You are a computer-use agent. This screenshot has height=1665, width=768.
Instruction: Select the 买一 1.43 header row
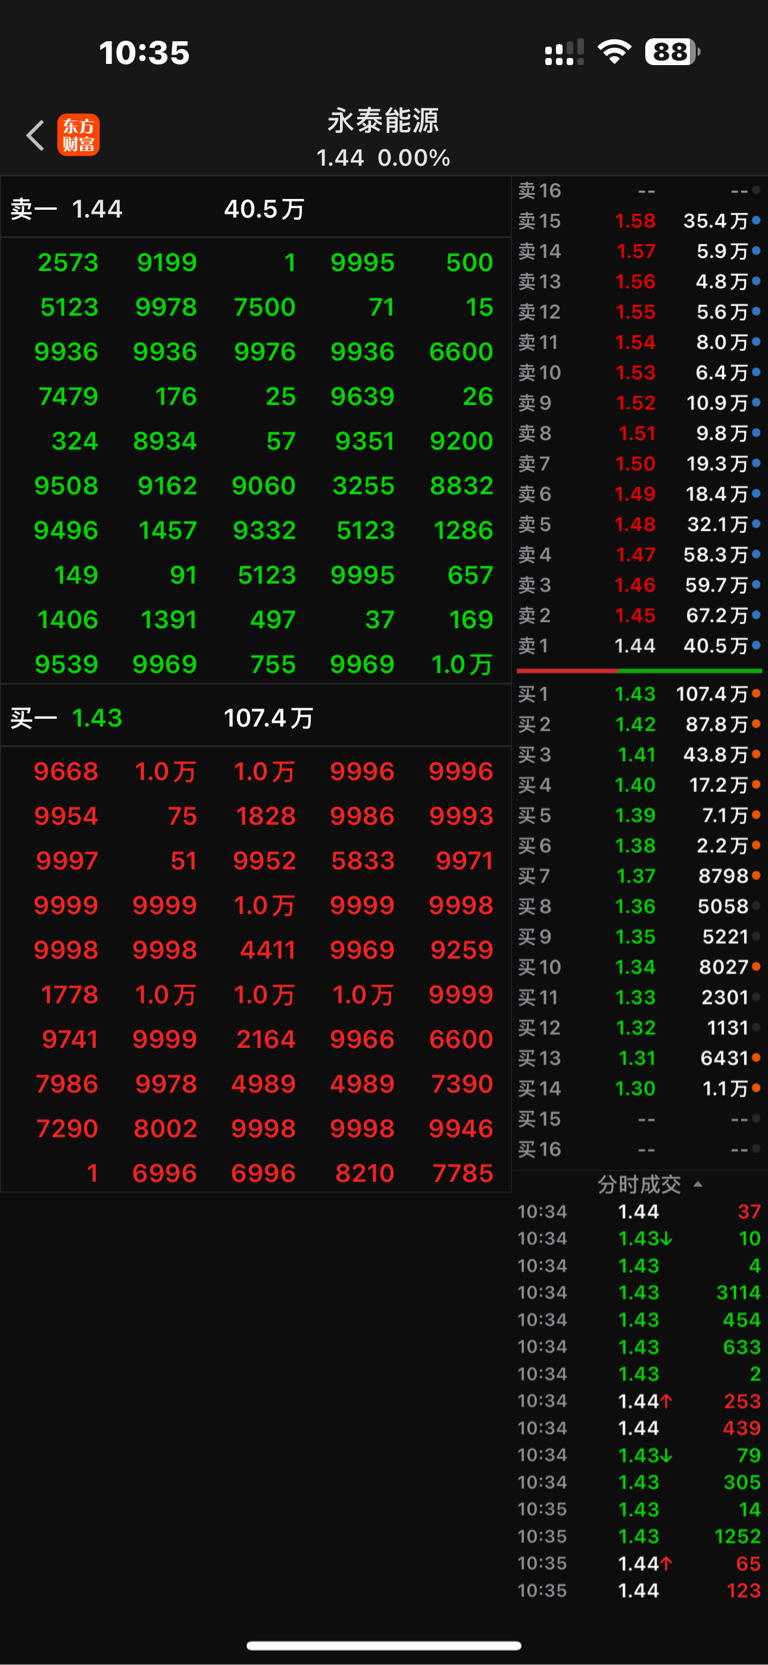coord(256,718)
